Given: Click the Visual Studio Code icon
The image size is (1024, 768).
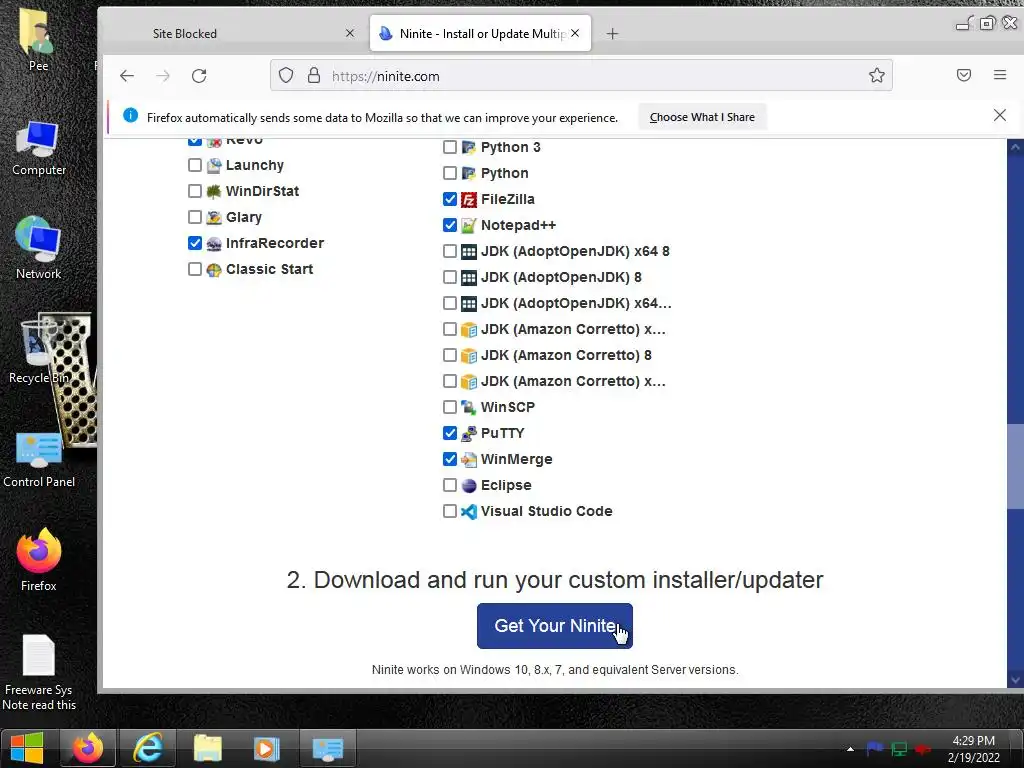Looking at the screenshot, I should 468,511.
